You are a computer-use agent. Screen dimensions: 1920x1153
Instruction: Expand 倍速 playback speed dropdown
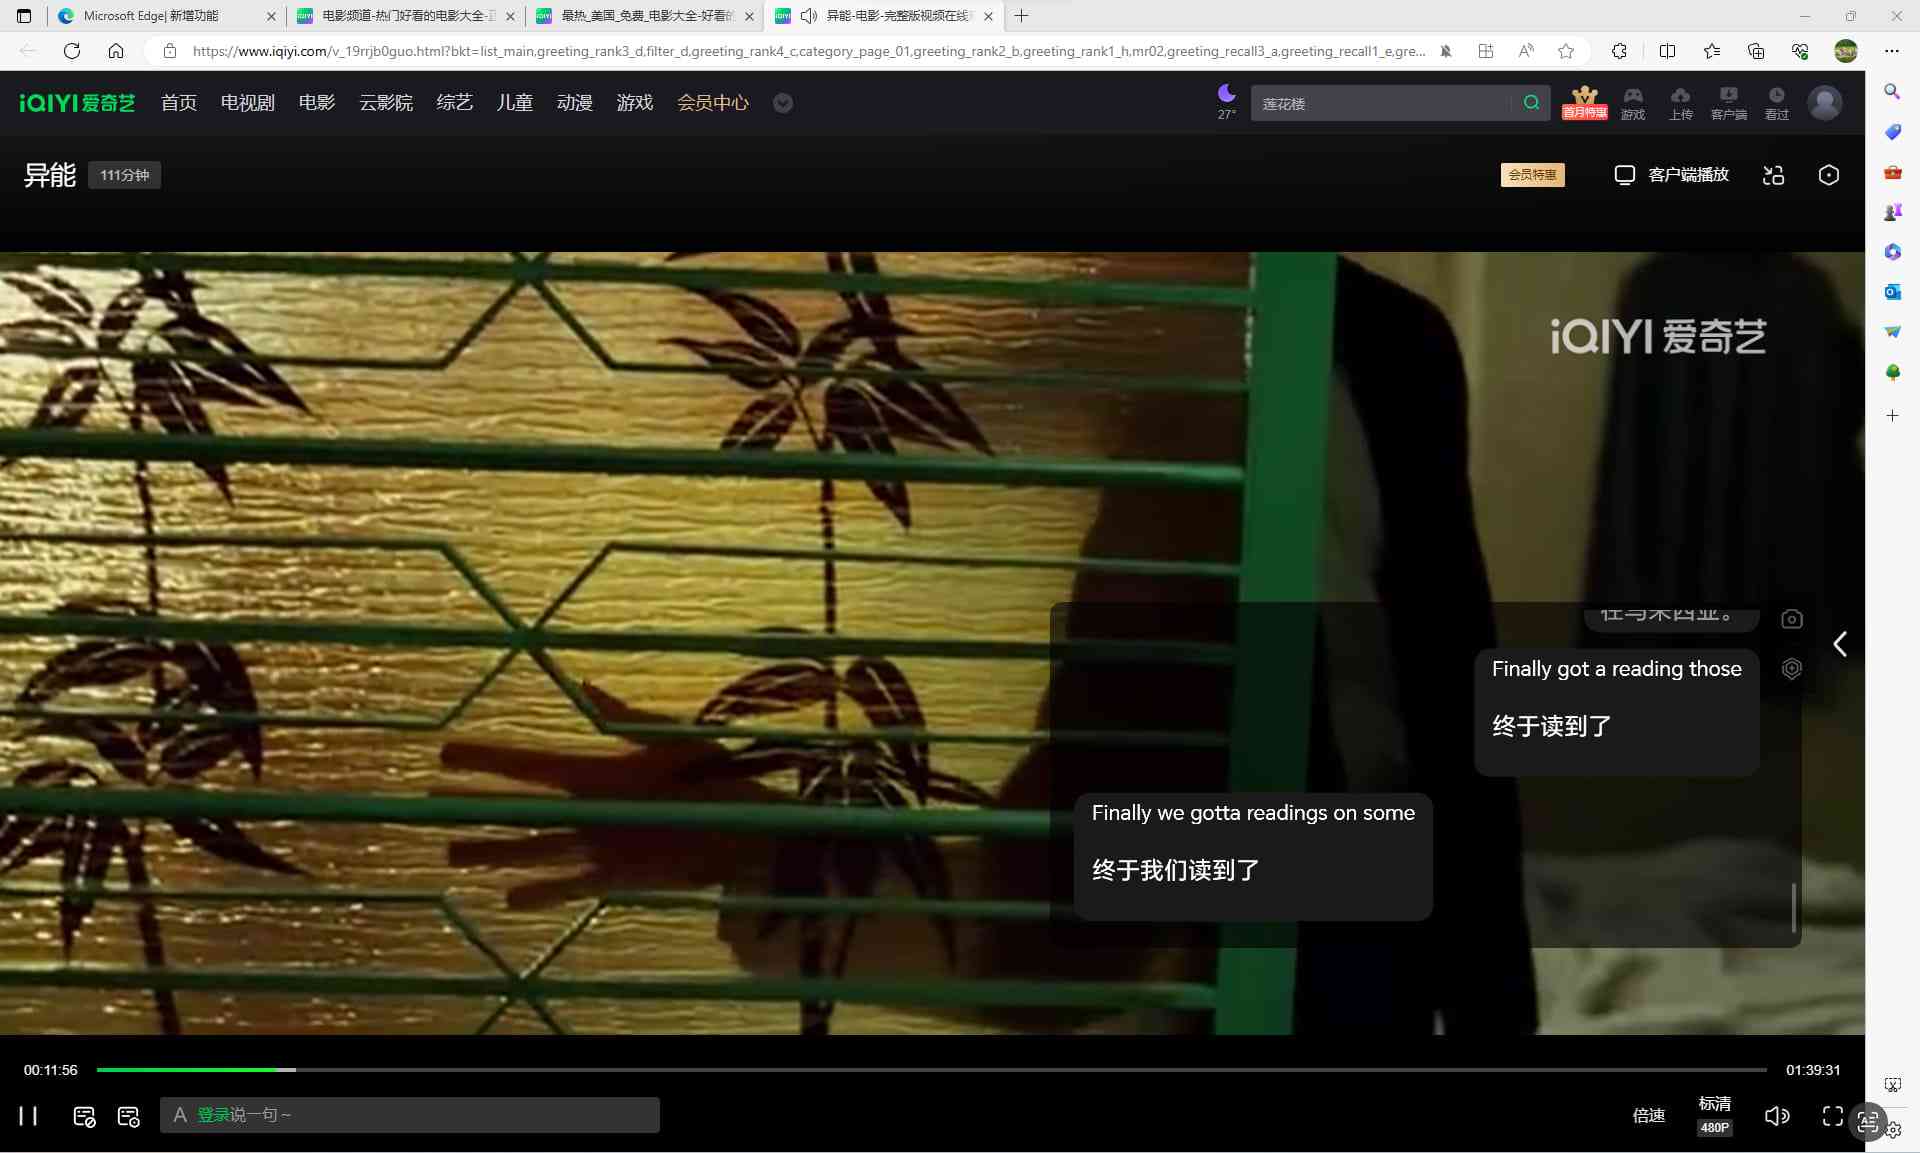click(x=1647, y=1115)
